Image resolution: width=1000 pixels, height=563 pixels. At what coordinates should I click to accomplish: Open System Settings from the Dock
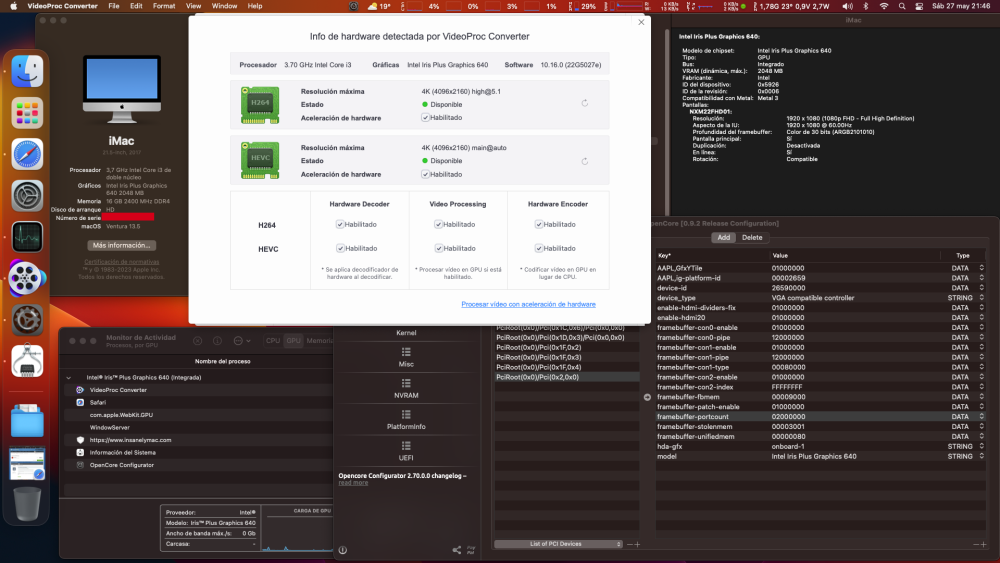point(27,196)
